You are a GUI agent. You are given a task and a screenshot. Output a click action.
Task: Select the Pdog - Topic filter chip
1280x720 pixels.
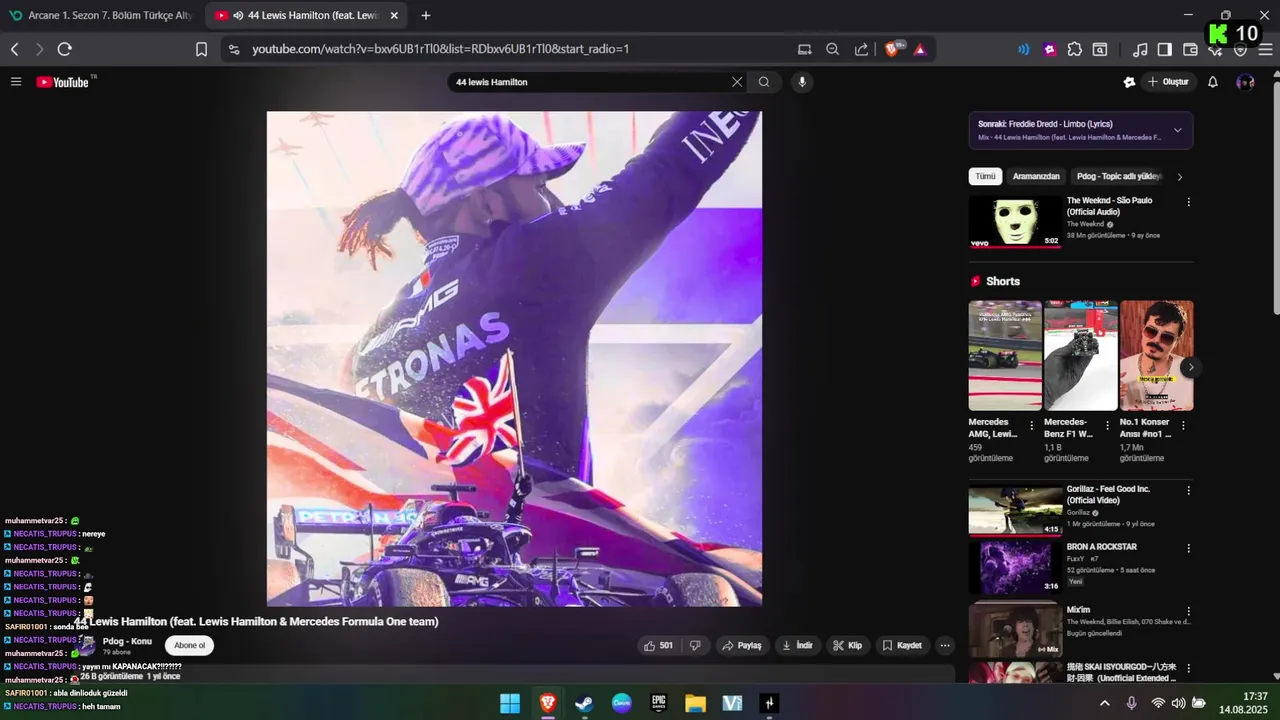click(1118, 177)
